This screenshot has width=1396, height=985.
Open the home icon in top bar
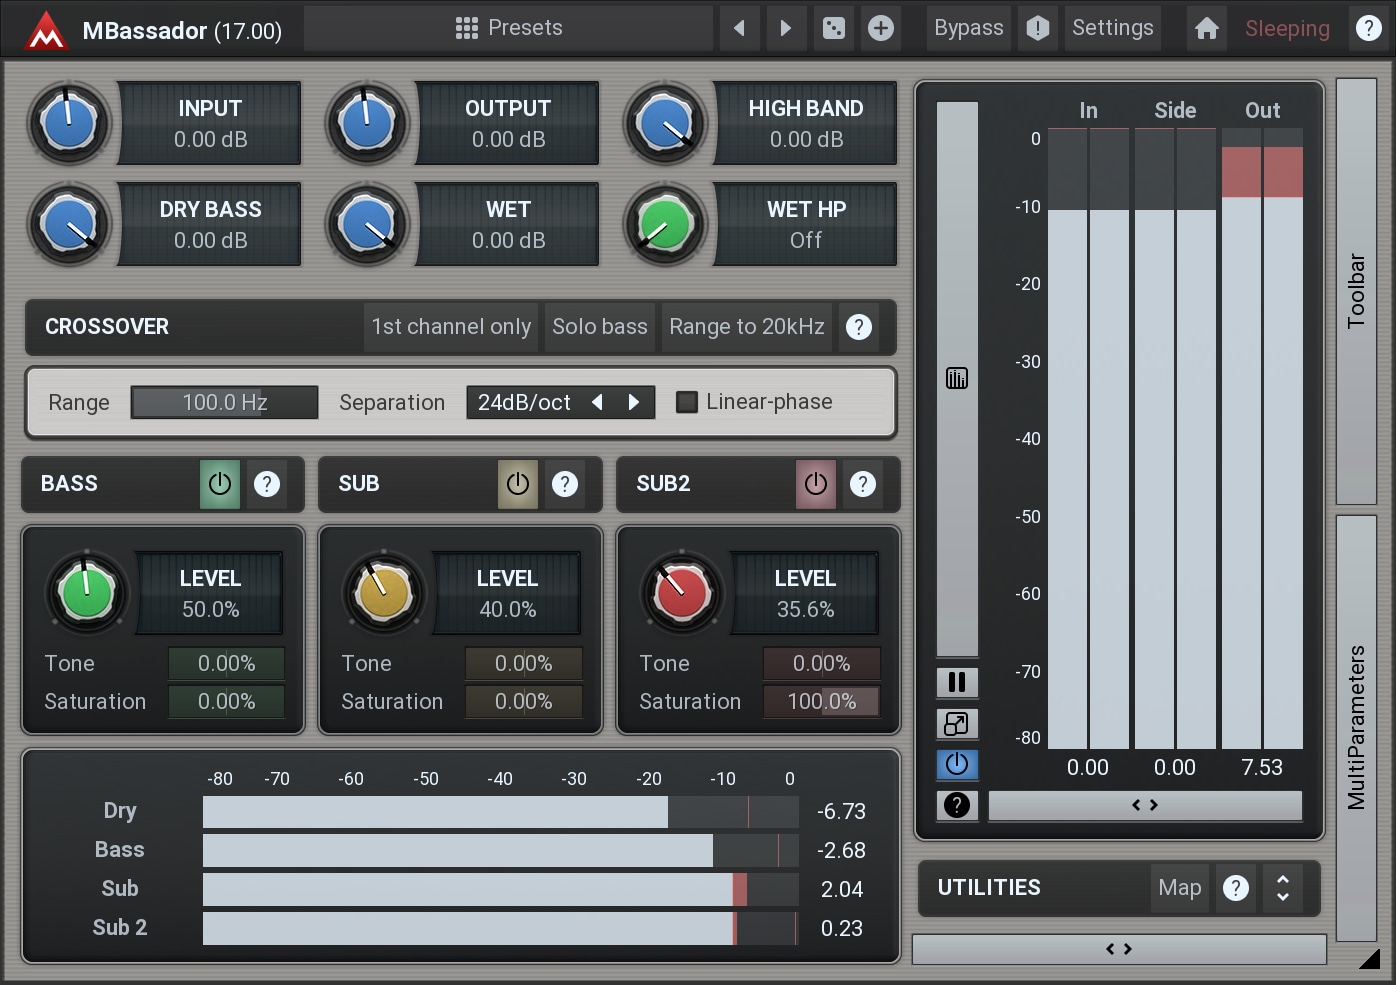[1206, 28]
